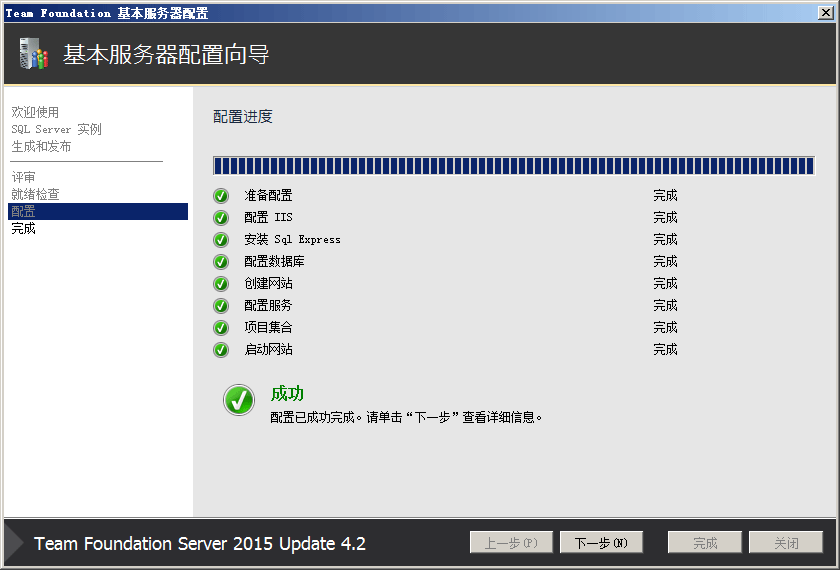Close the Team Foundation configuration window
Viewport: 840px width, 570px height.
coord(826,13)
